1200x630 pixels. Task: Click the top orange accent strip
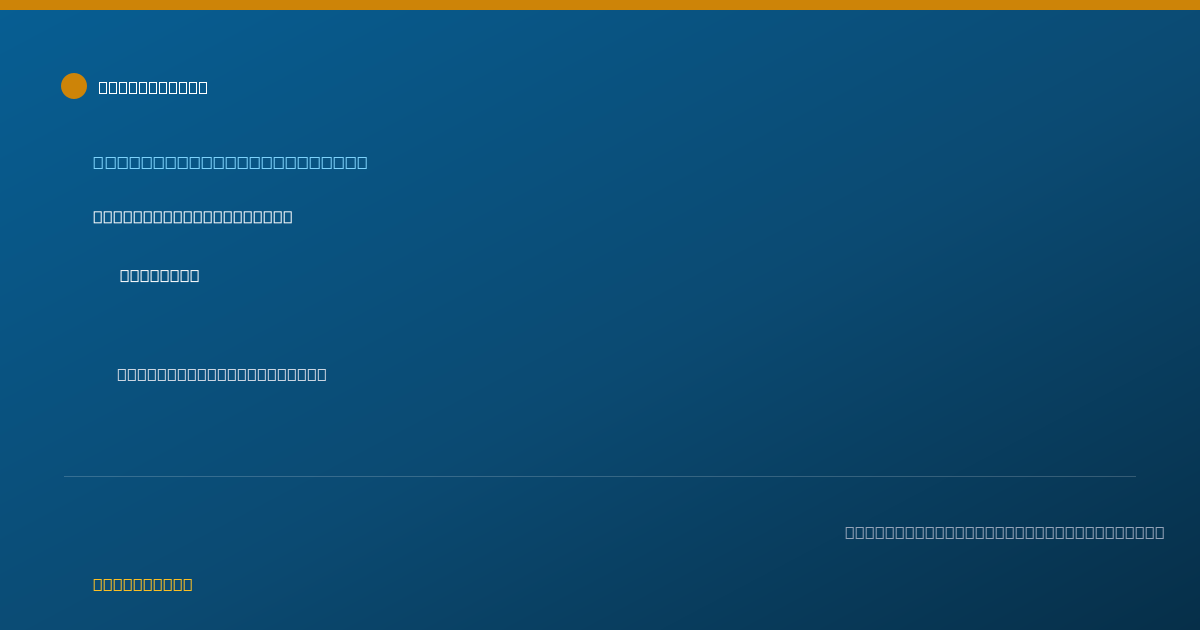click(x=600, y=5)
